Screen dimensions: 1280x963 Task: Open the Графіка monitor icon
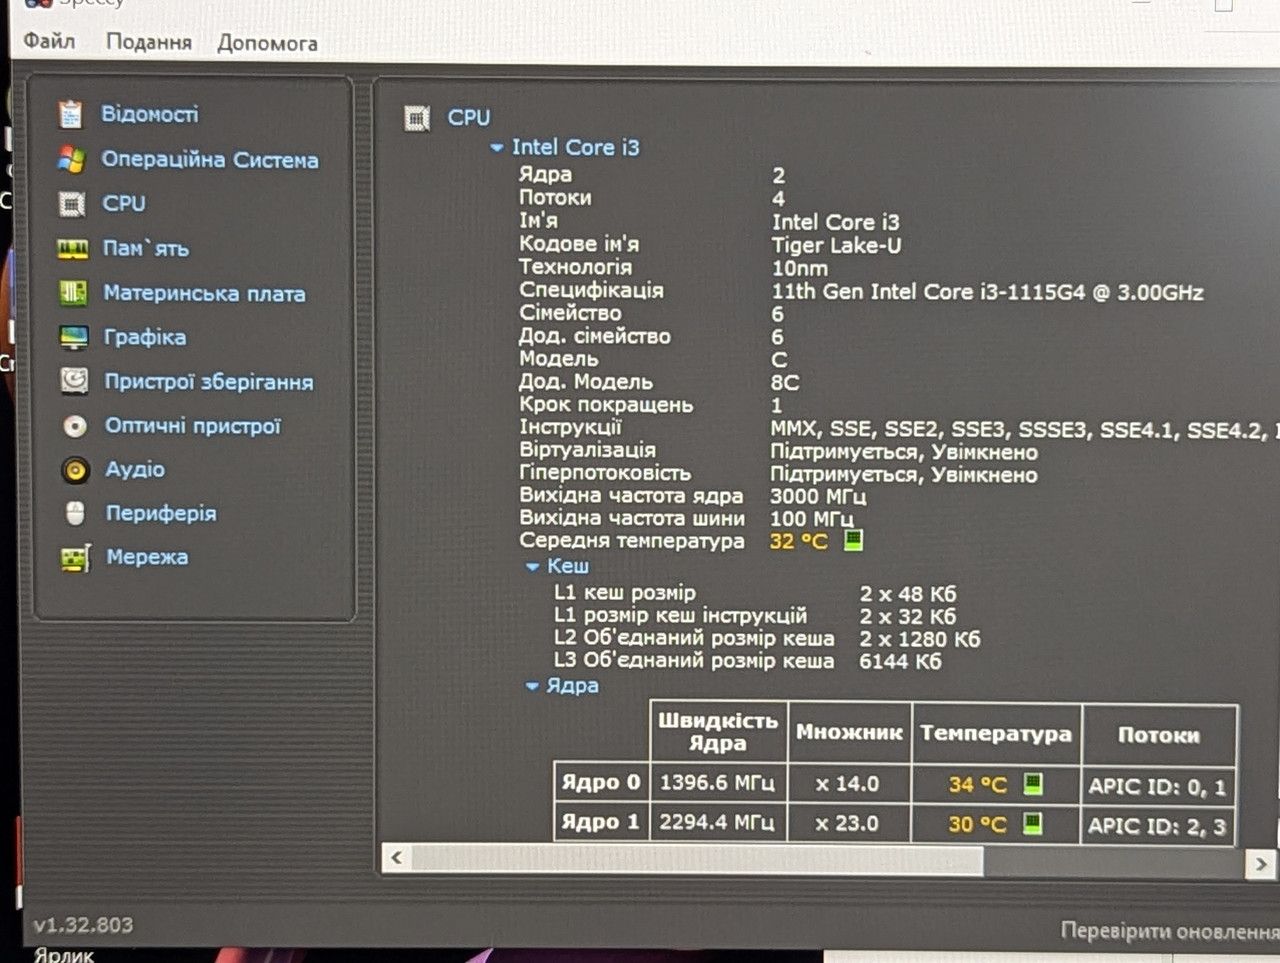coord(74,337)
